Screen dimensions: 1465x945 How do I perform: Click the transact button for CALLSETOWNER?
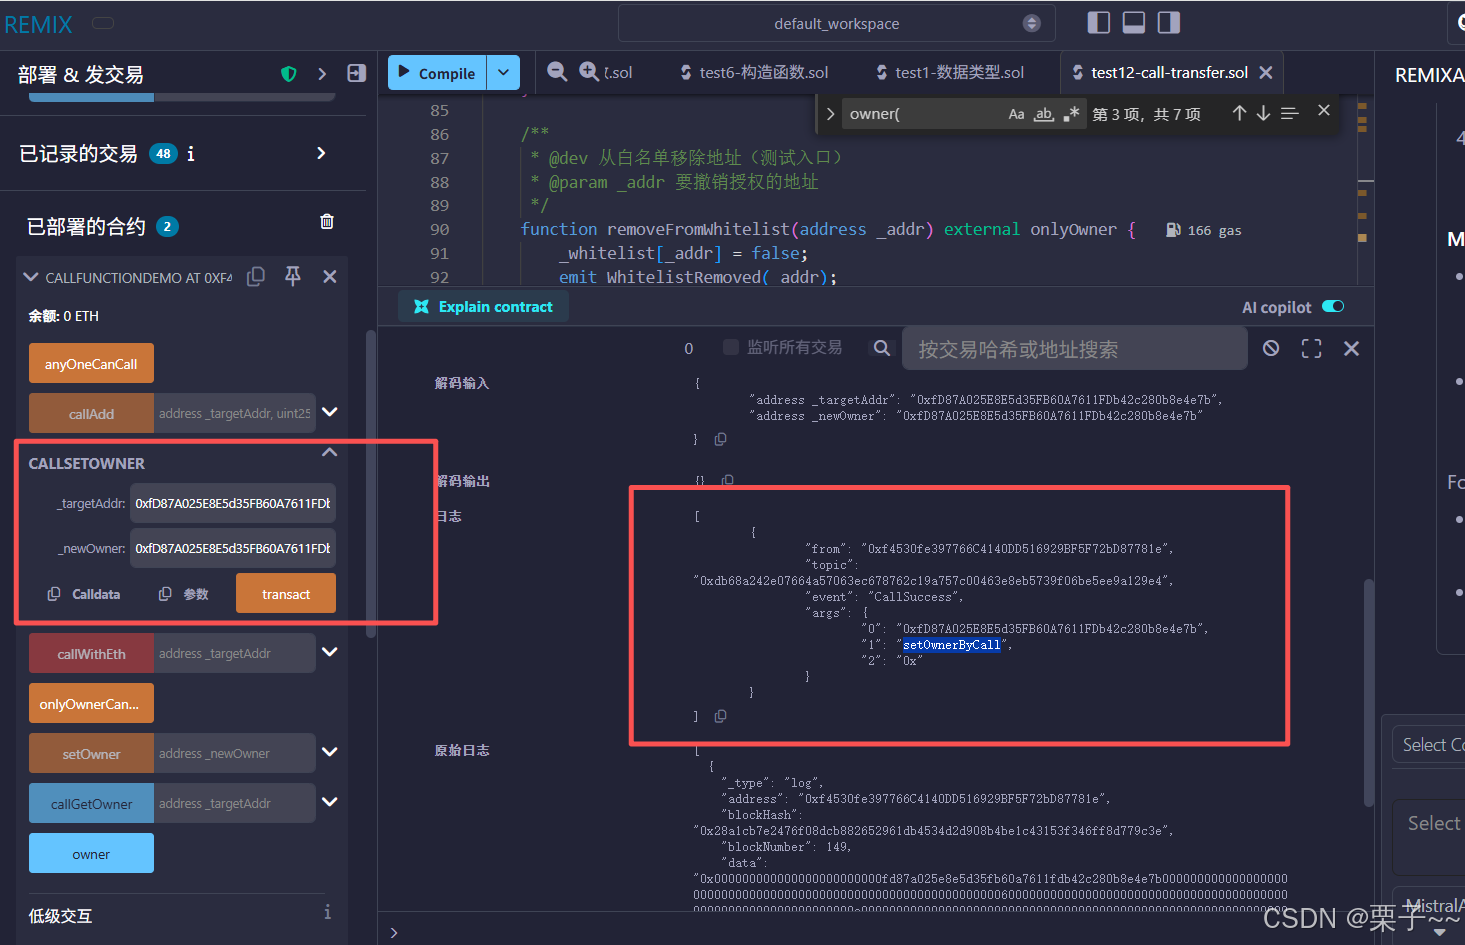tap(285, 593)
